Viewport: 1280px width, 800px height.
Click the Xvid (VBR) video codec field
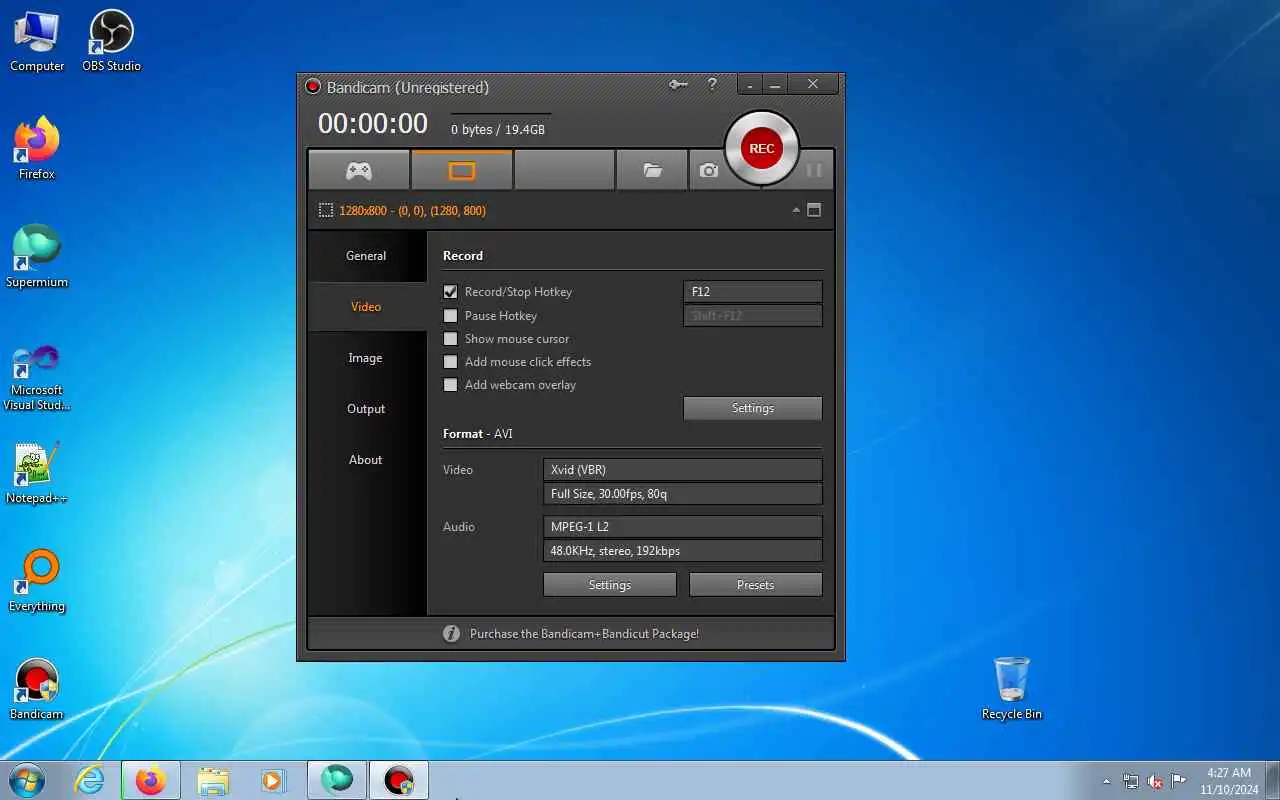[x=683, y=470]
